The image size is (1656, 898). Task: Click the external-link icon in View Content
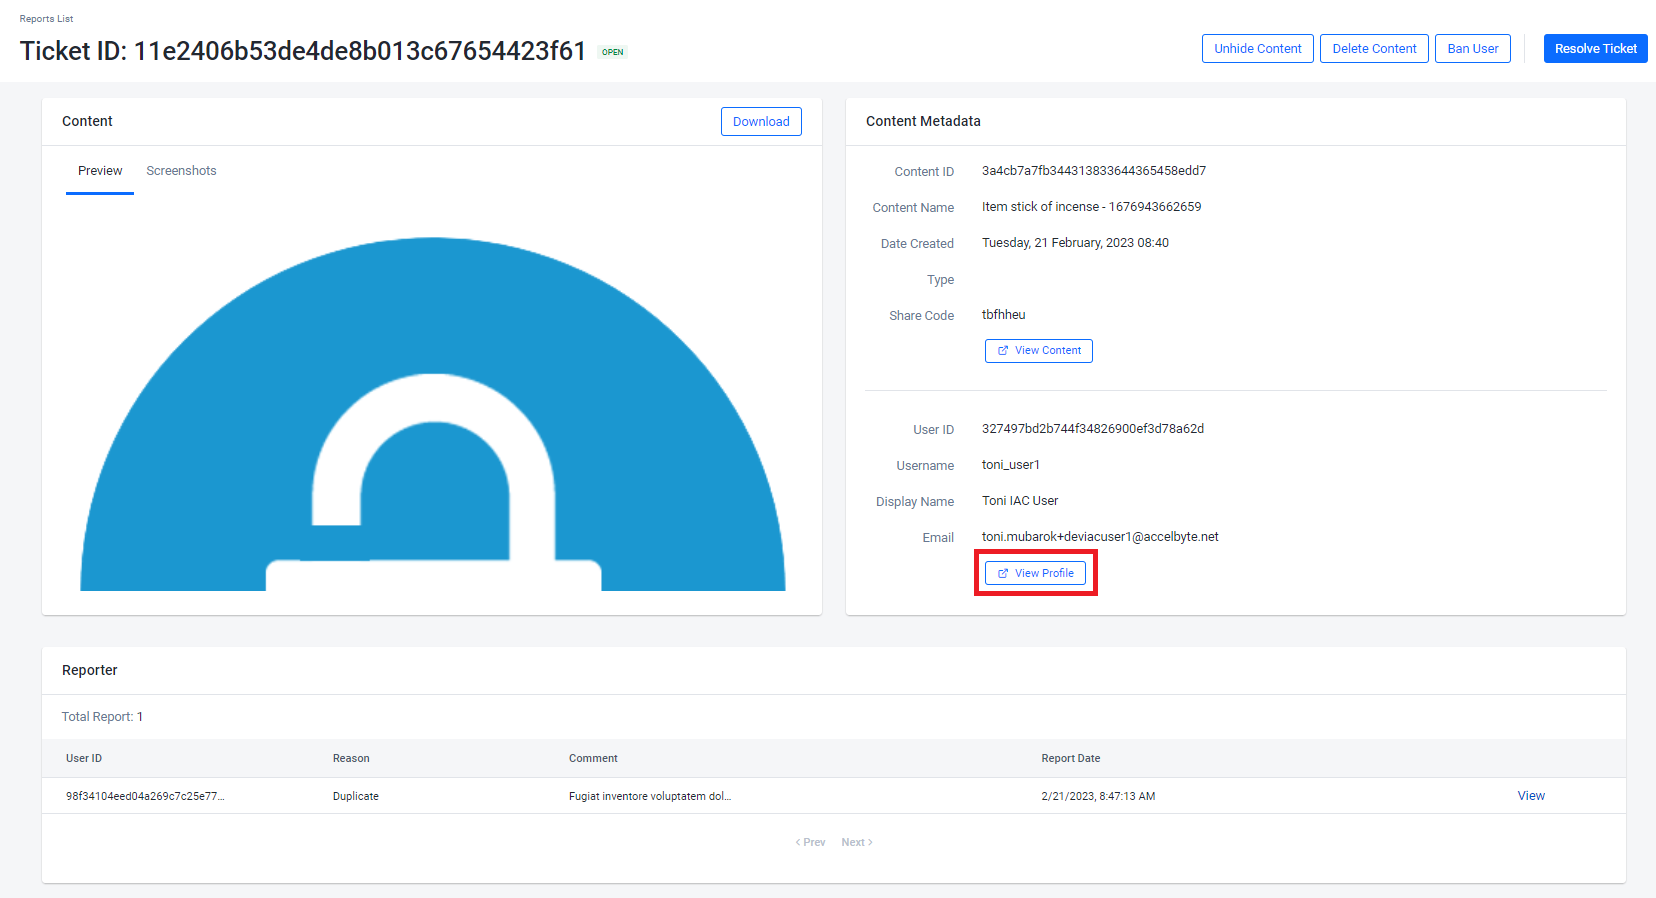tap(1003, 351)
